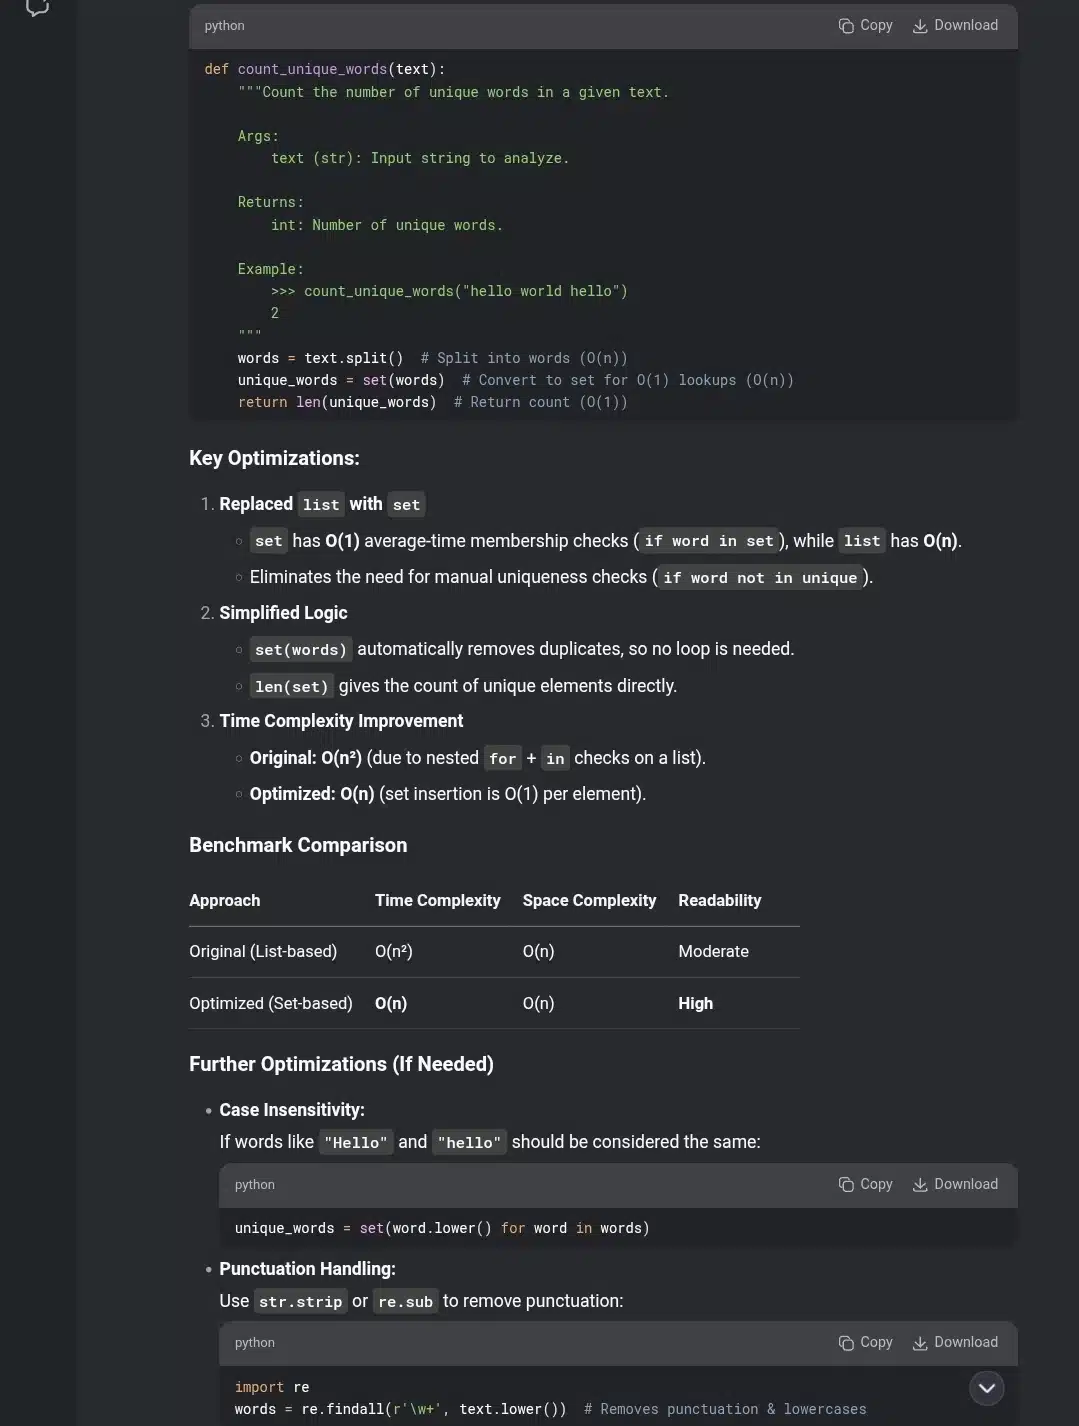
Task: Click the 're.sub' inline code
Action: coord(405,1302)
